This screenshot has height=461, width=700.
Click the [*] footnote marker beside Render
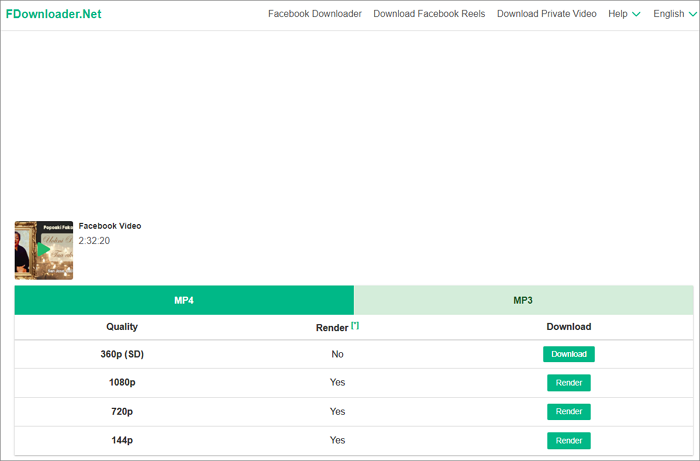pos(355,325)
